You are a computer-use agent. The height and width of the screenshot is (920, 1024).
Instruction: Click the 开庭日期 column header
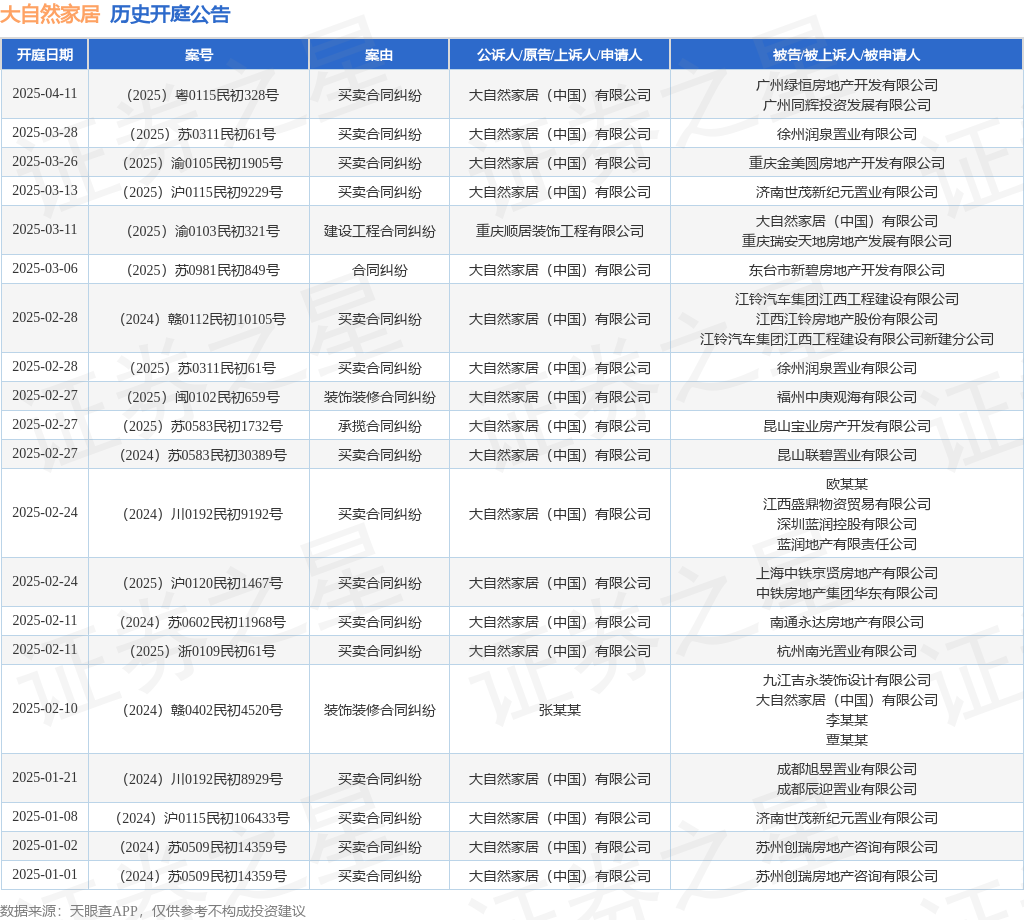pos(44,55)
